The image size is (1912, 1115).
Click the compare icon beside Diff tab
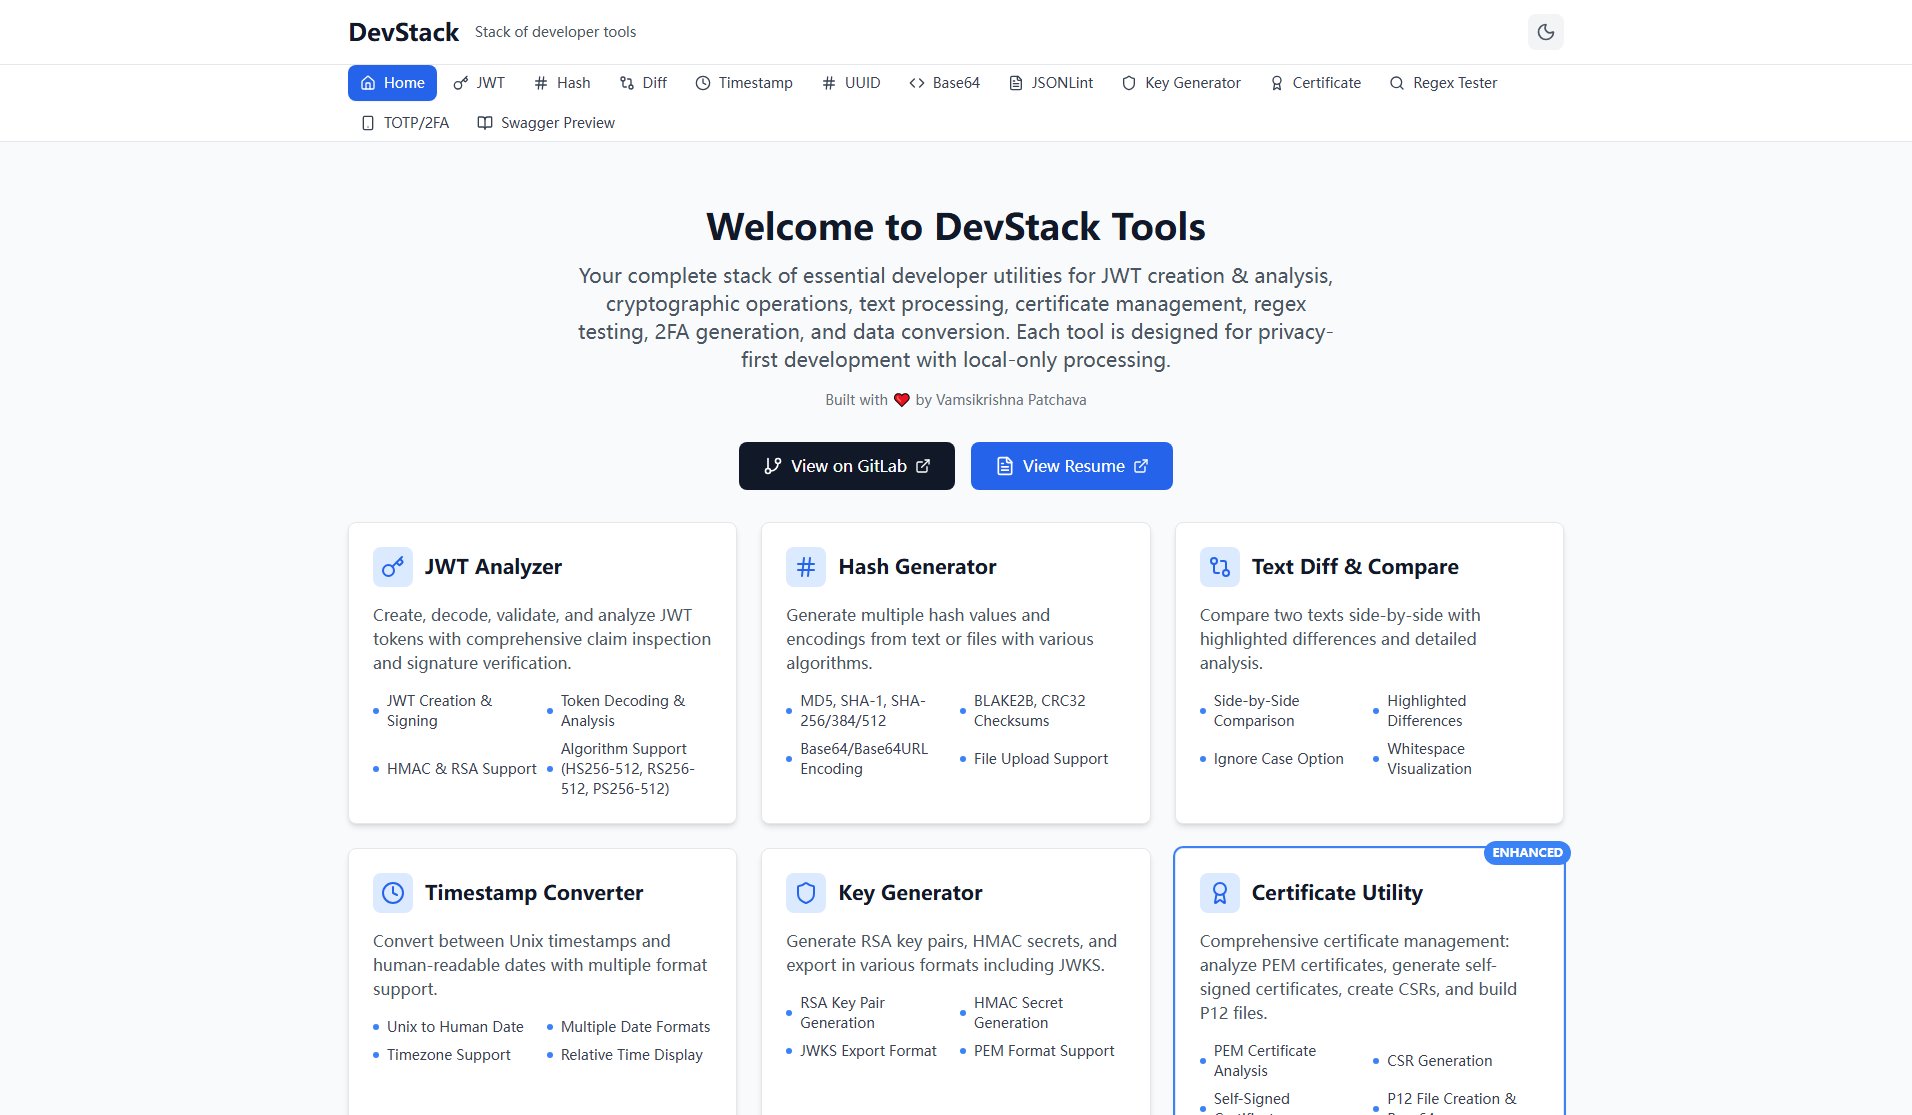tap(627, 83)
